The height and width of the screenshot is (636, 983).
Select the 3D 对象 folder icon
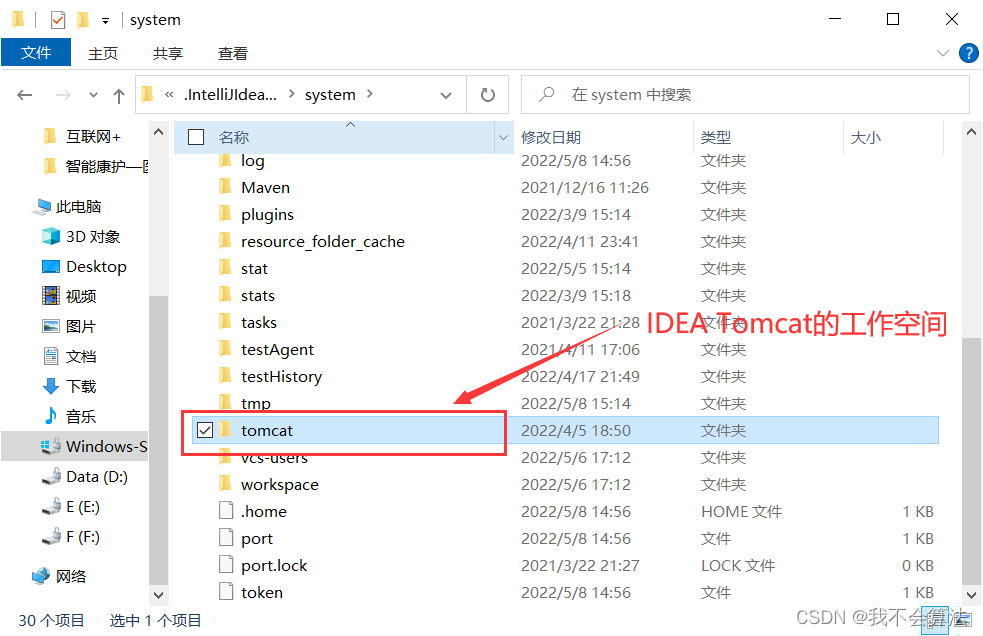pos(51,236)
